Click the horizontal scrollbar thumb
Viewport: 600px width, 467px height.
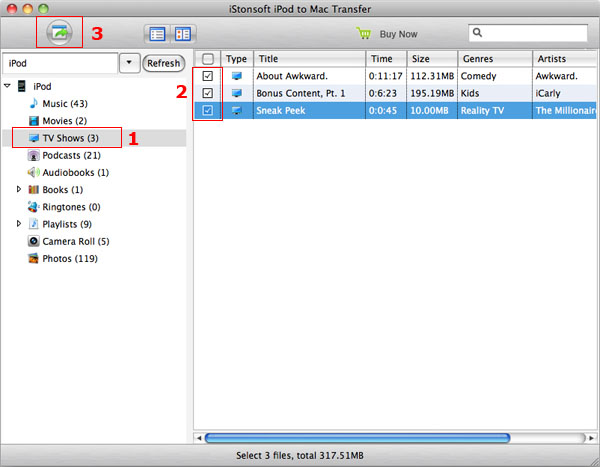tap(357, 438)
